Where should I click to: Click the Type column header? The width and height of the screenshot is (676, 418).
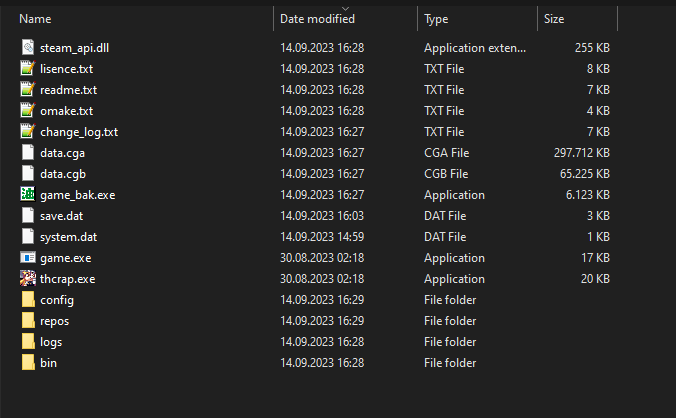[x=436, y=19]
